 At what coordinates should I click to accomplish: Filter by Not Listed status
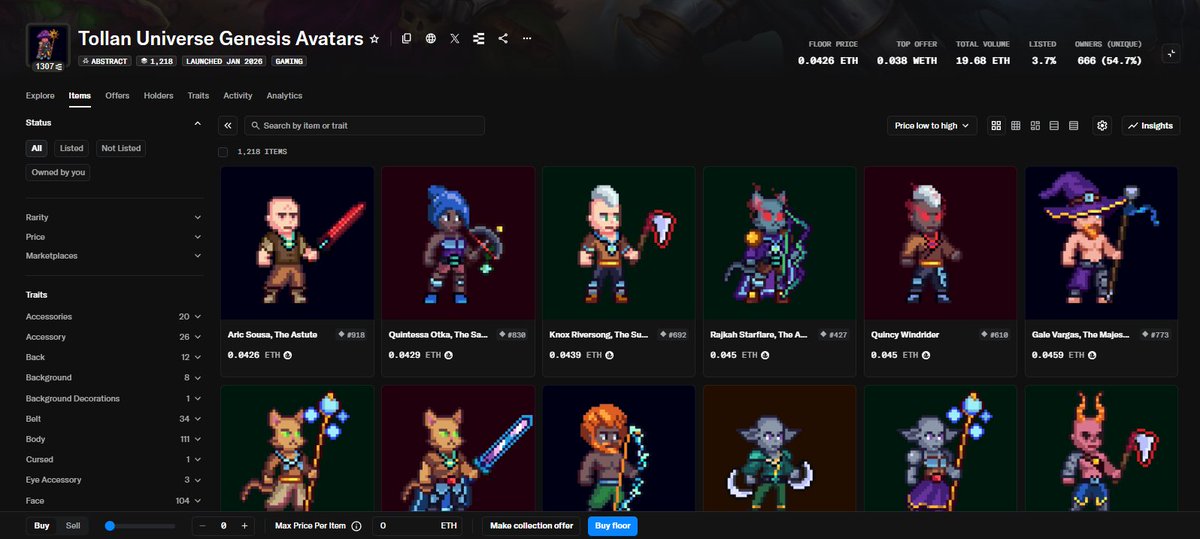tap(121, 148)
